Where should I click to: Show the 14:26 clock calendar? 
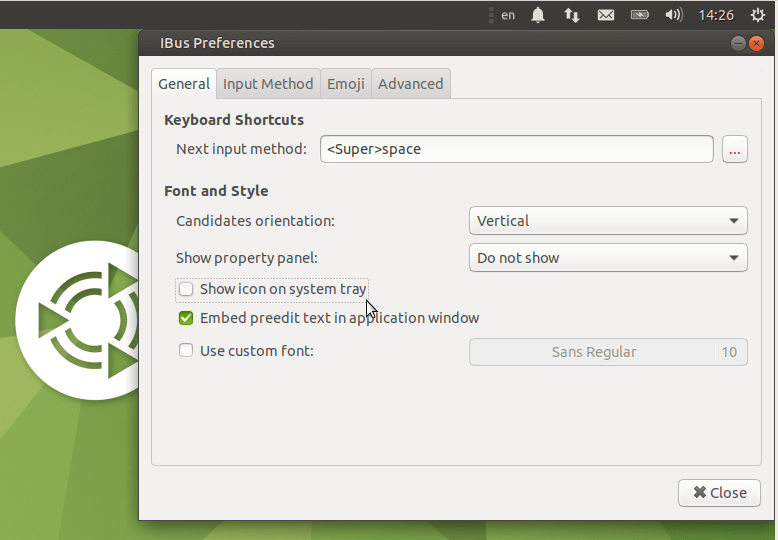716,15
